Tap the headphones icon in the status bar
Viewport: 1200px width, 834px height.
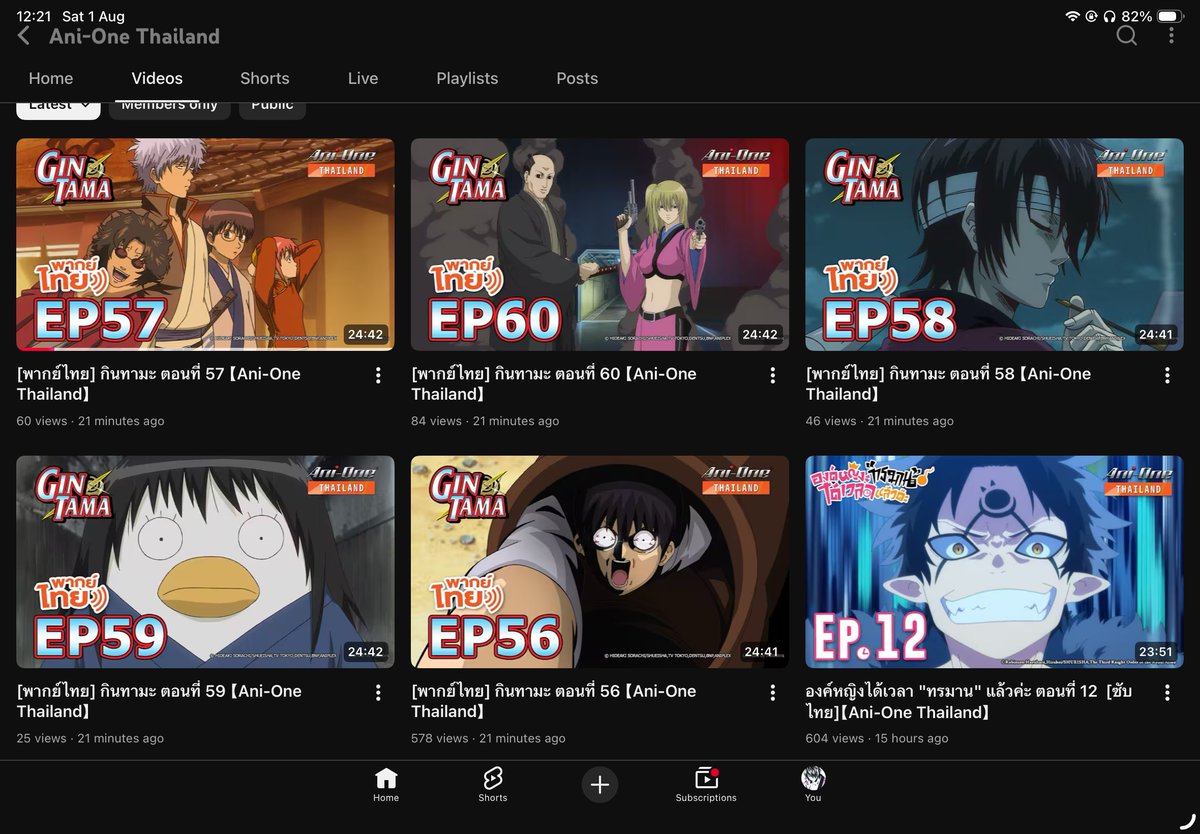point(1109,16)
